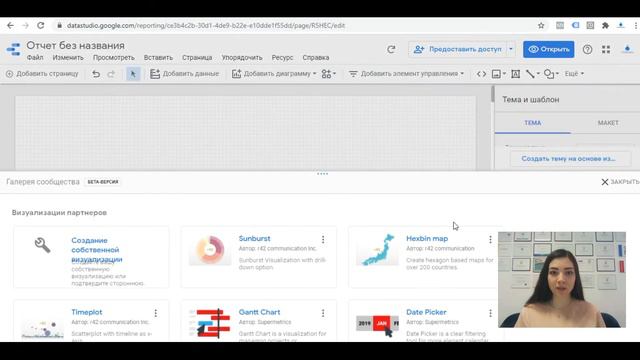Viewport: 640px width, 360px height.
Task: Open the Hexbin map visualization link
Action: tap(427, 238)
